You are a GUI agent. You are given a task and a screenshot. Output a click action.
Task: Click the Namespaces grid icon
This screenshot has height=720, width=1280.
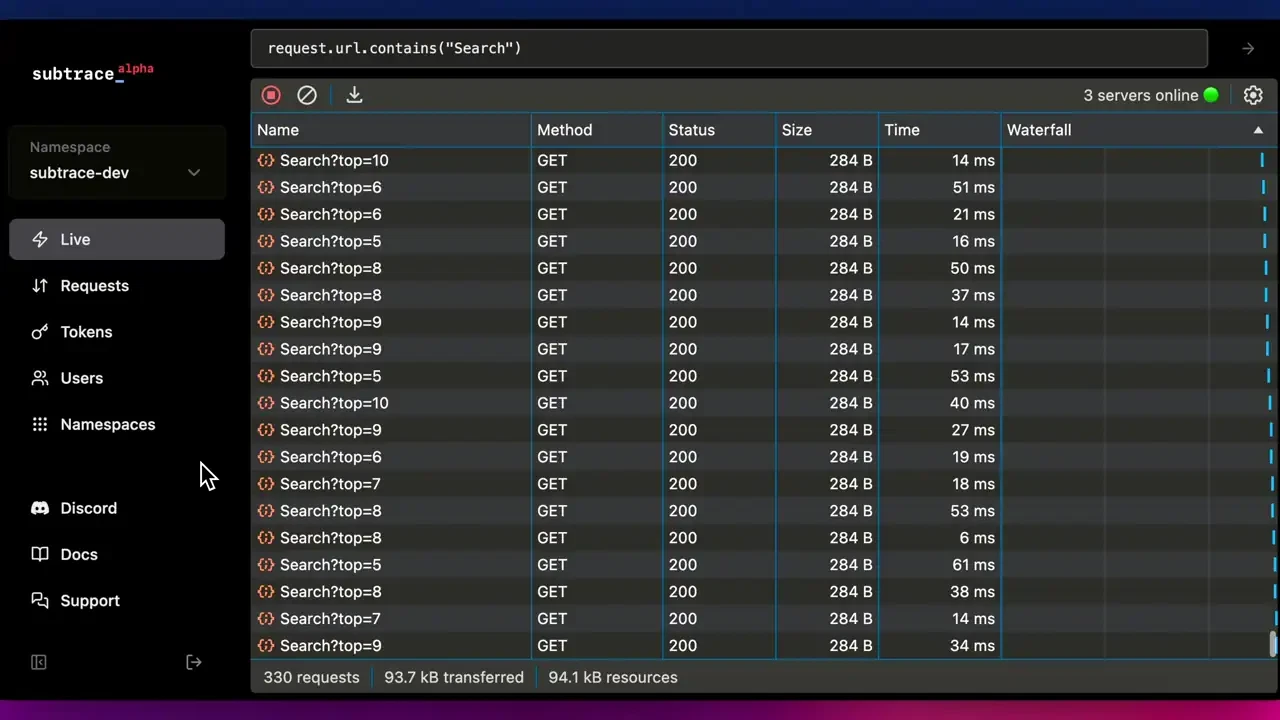click(40, 424)
